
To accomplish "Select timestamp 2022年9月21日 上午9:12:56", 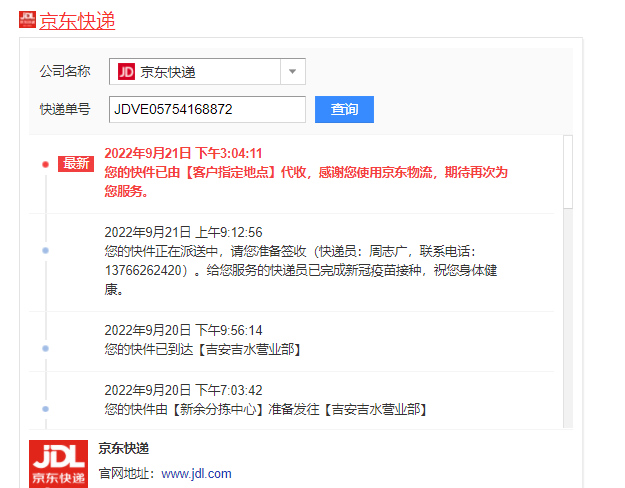I will click(183, 232).
